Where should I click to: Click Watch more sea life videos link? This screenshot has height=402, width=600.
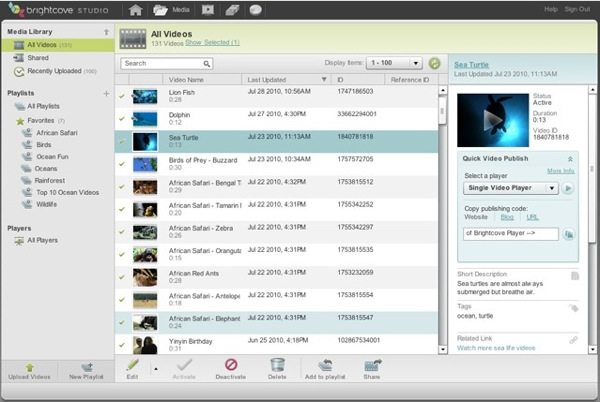(x=496, y=348)
